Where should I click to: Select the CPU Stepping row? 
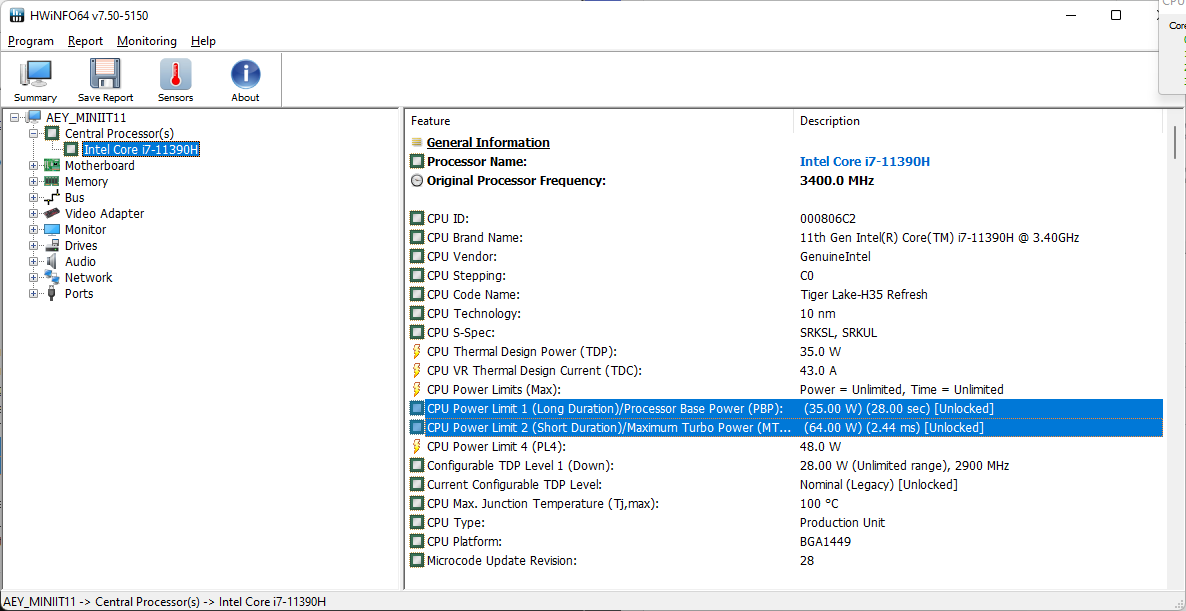coord(785,275)
